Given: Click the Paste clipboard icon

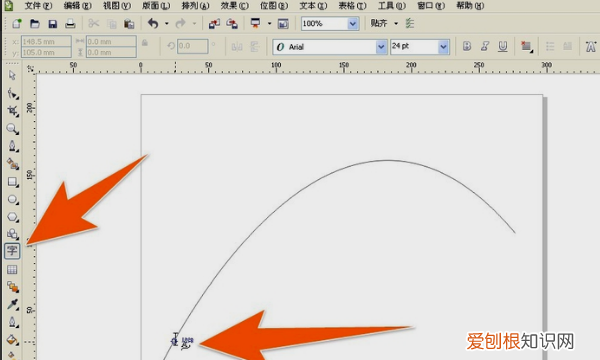Looking at the screenshot, I should point(129,24).
